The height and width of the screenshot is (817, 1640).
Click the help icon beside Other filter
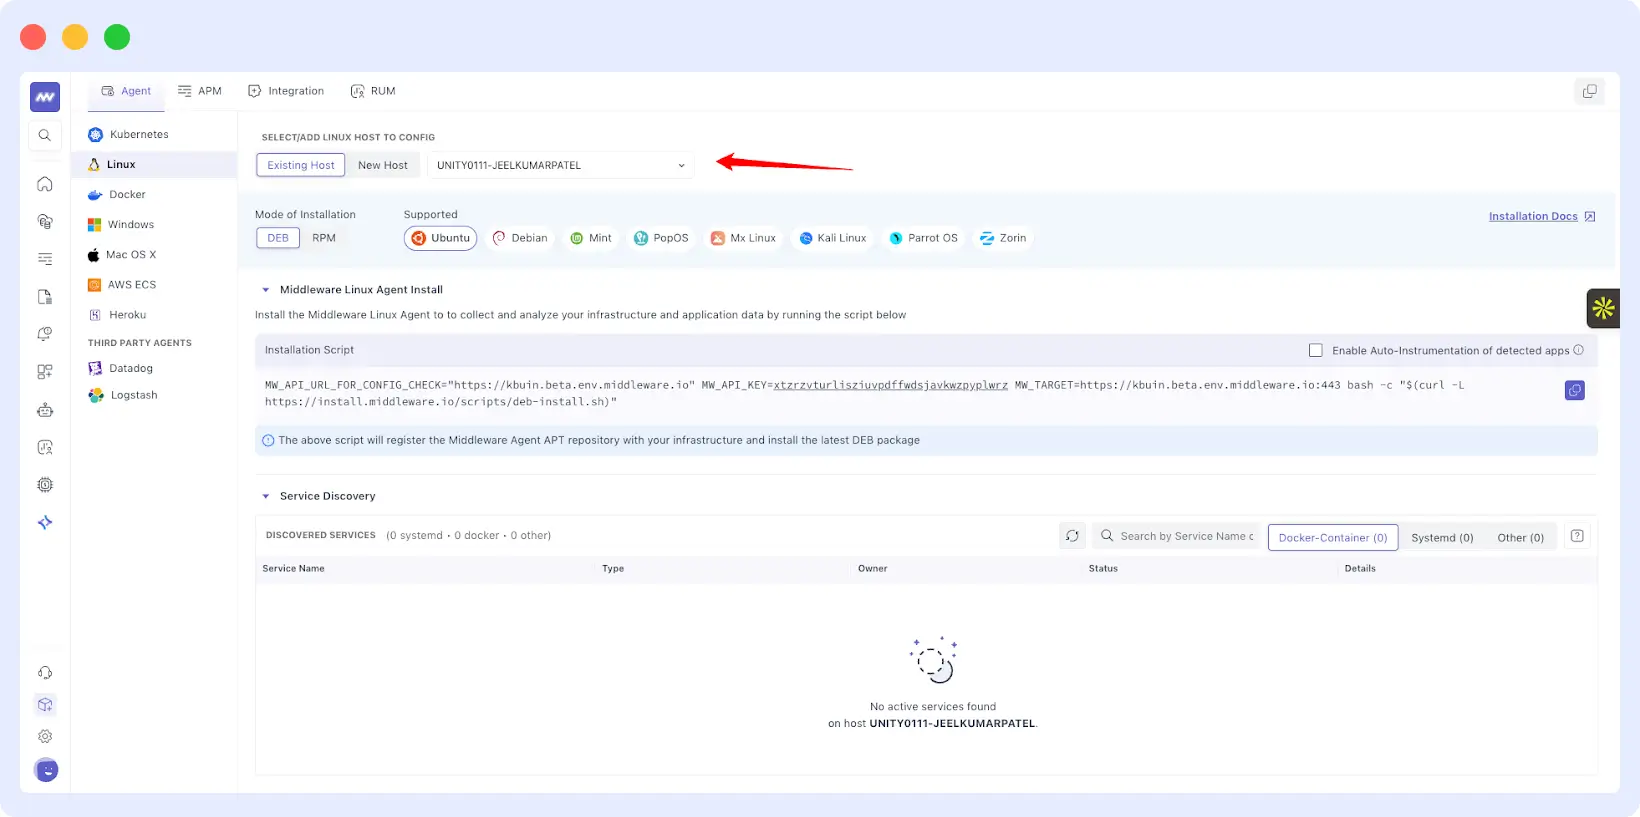pos(1577,537)
